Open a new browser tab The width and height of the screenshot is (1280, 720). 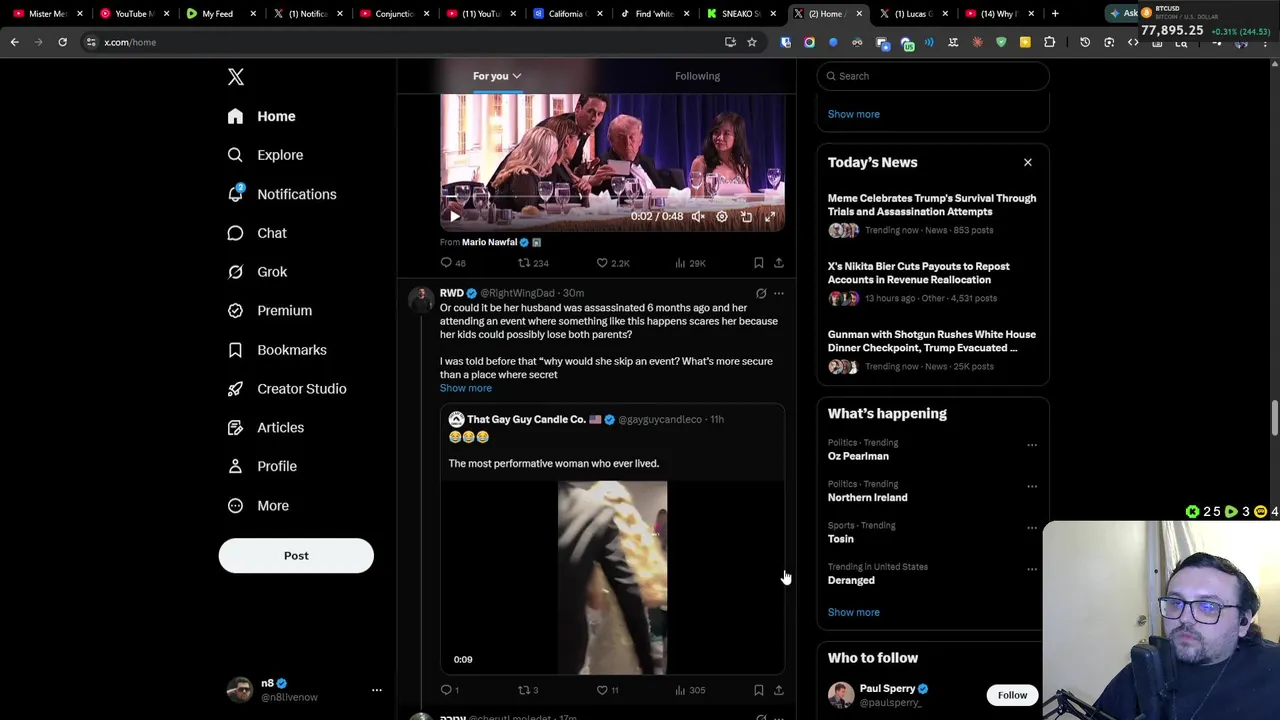(1055, 14)
